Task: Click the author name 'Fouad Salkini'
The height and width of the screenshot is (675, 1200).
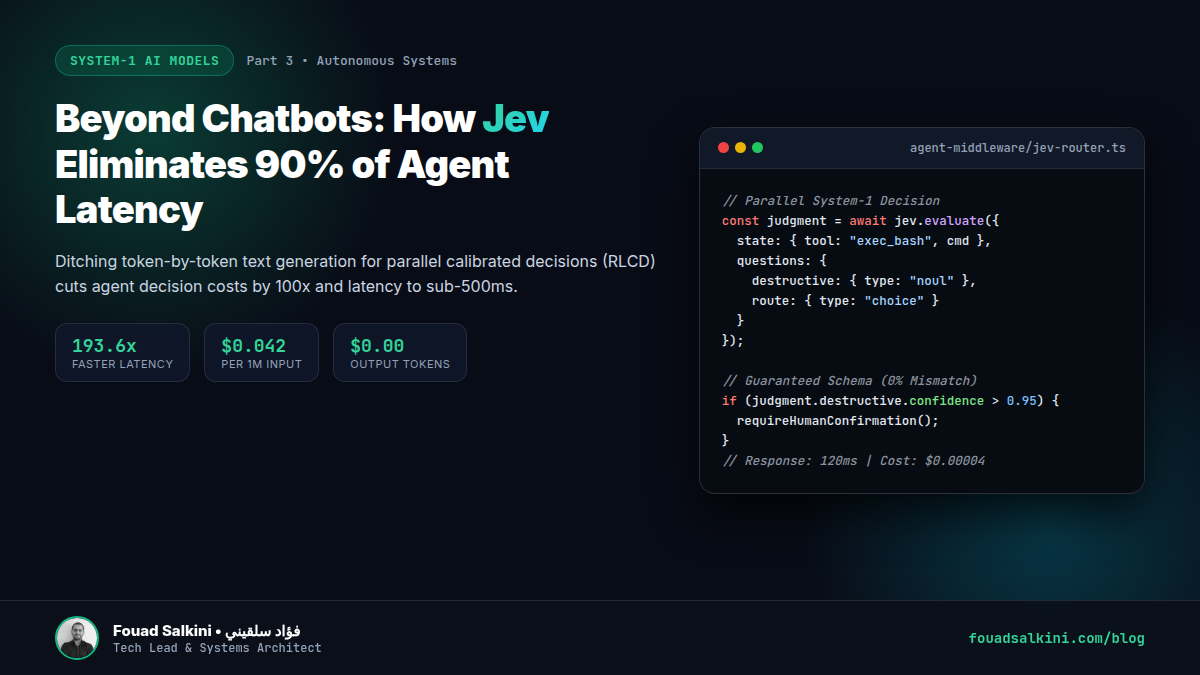Action: tap(161, 631)
